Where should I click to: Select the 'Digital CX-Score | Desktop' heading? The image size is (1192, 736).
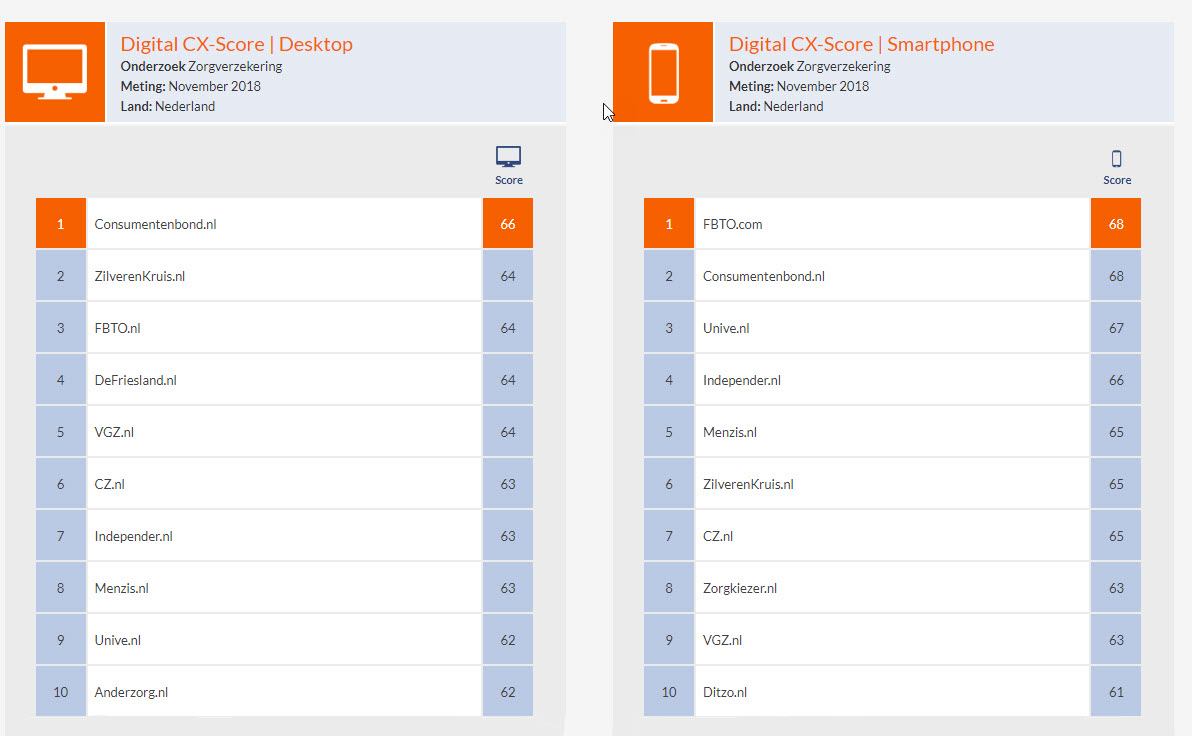pos(236,44)
